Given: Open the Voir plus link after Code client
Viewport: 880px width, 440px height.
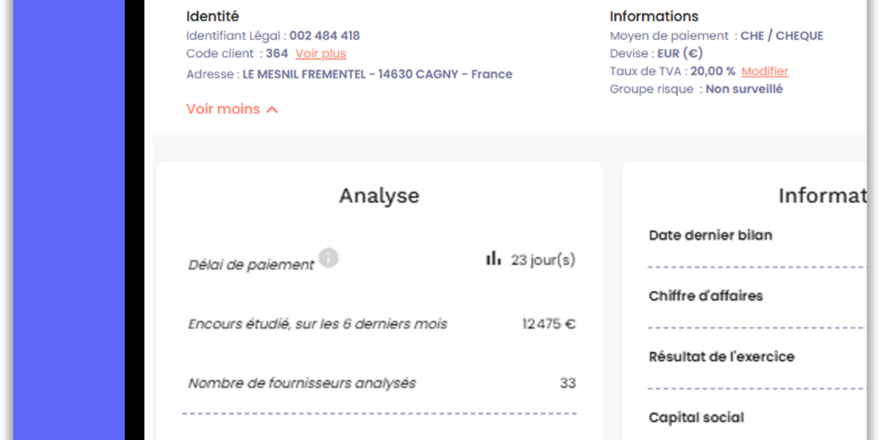Looking at the screenshot, I should [x=321, y=54].
